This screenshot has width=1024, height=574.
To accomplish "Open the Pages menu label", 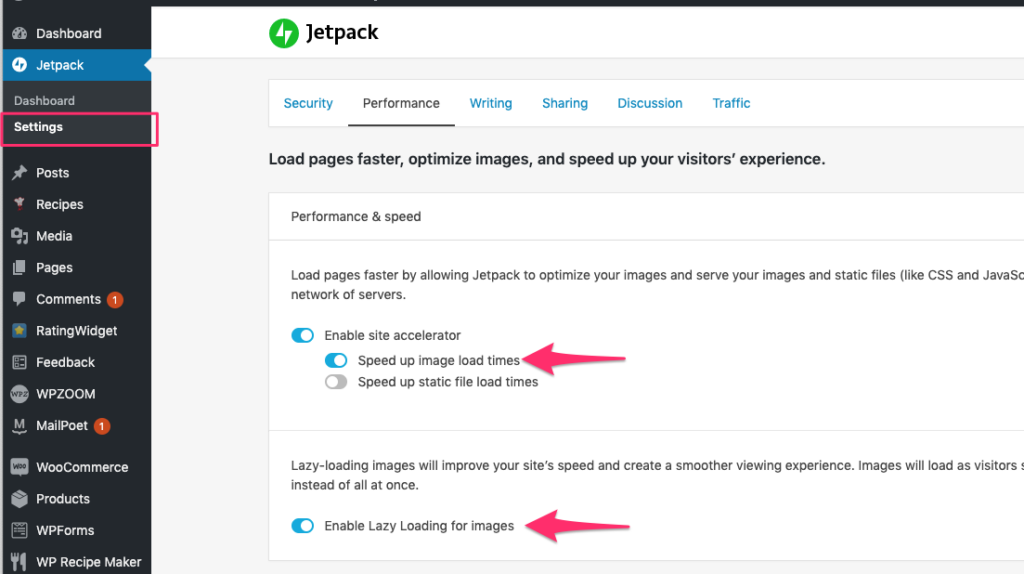I will coord(54,268).
